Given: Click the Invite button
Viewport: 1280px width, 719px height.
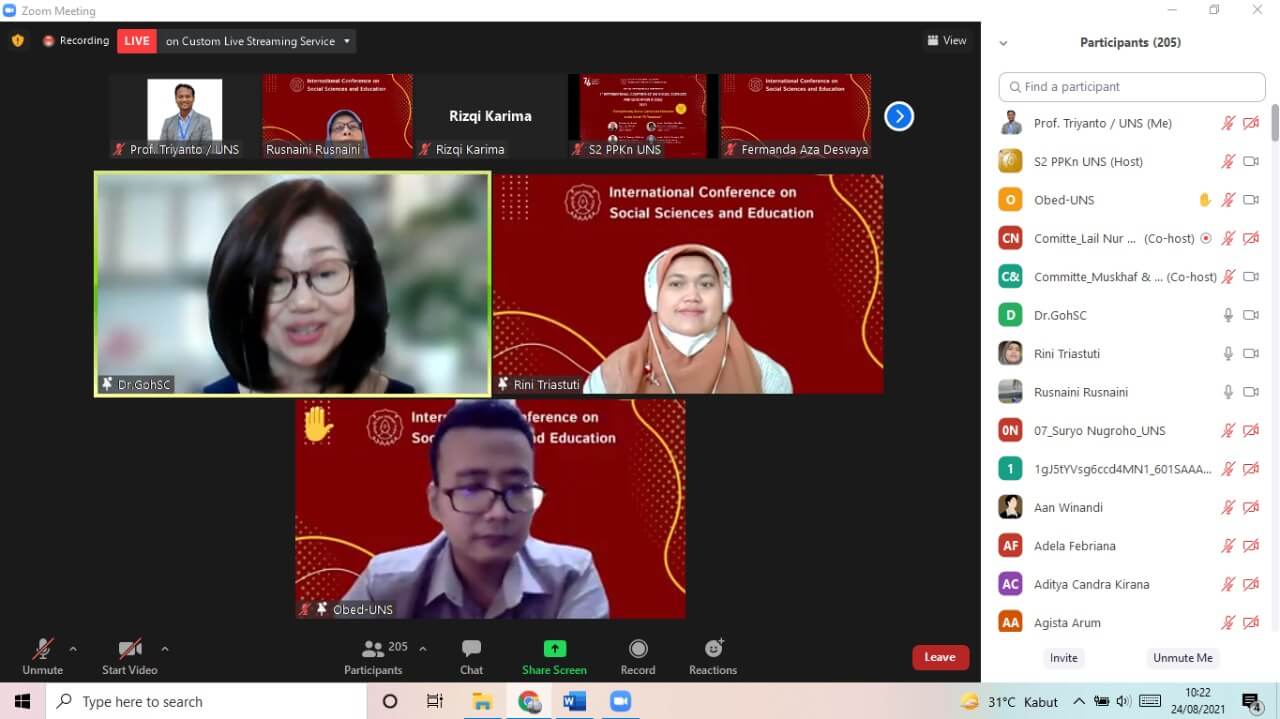Looking at the screenshot, I should point(1064,658).
